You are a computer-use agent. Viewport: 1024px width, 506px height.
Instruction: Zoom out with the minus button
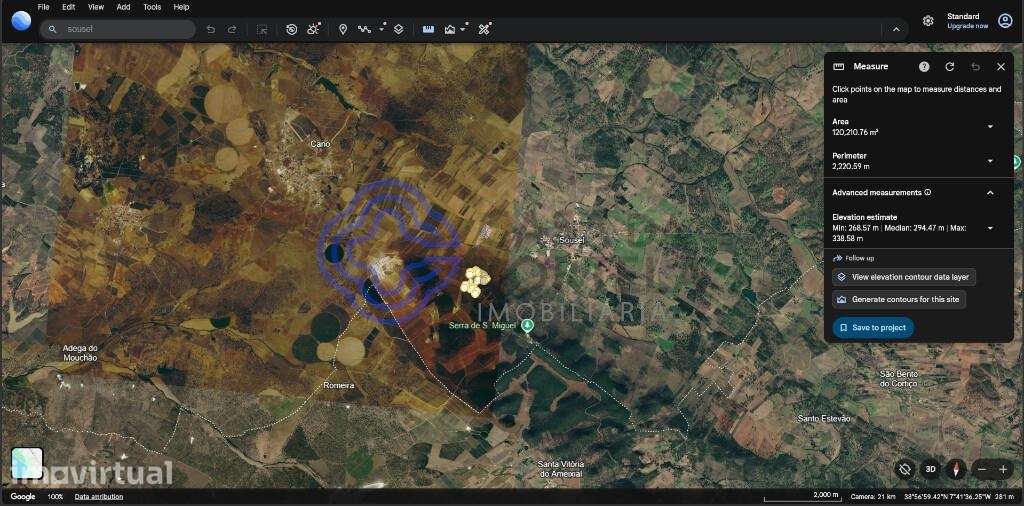(982, 469)
